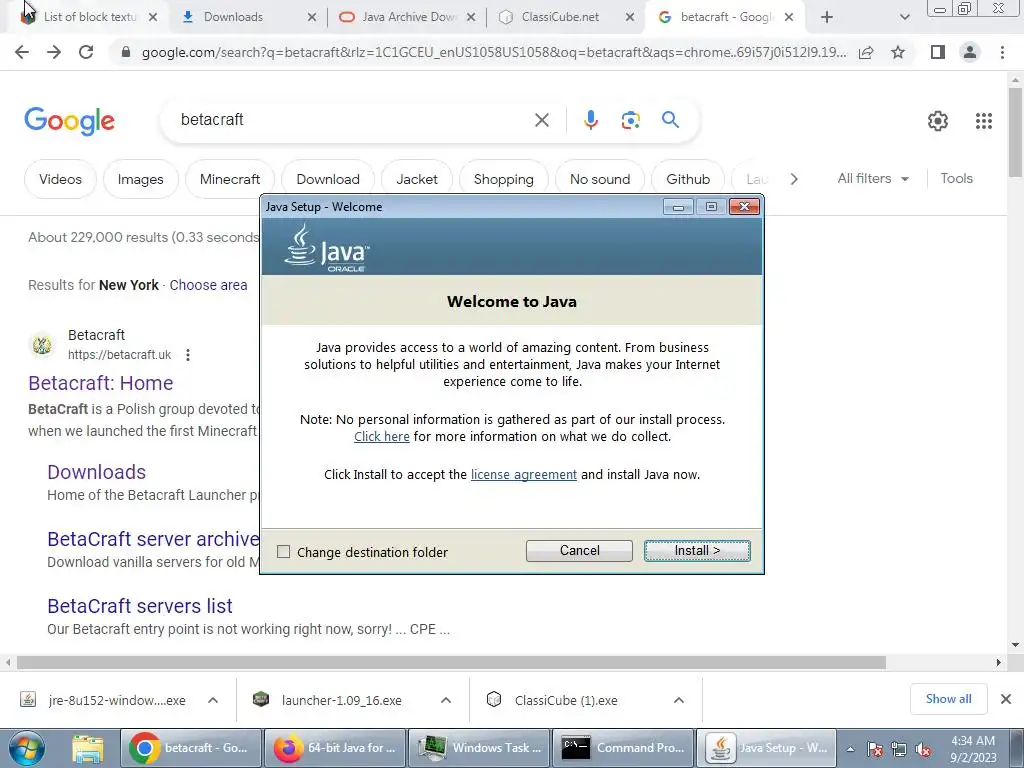This screenshot has width=1024, height=768.
Task: Clear the search box with the X
Action: [541, 120]
